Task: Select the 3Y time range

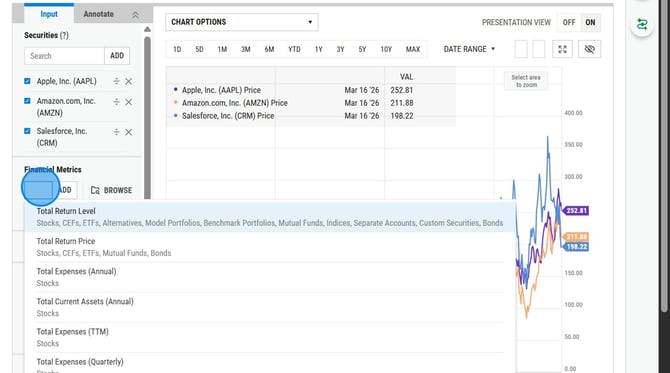Action: point(340,49)
